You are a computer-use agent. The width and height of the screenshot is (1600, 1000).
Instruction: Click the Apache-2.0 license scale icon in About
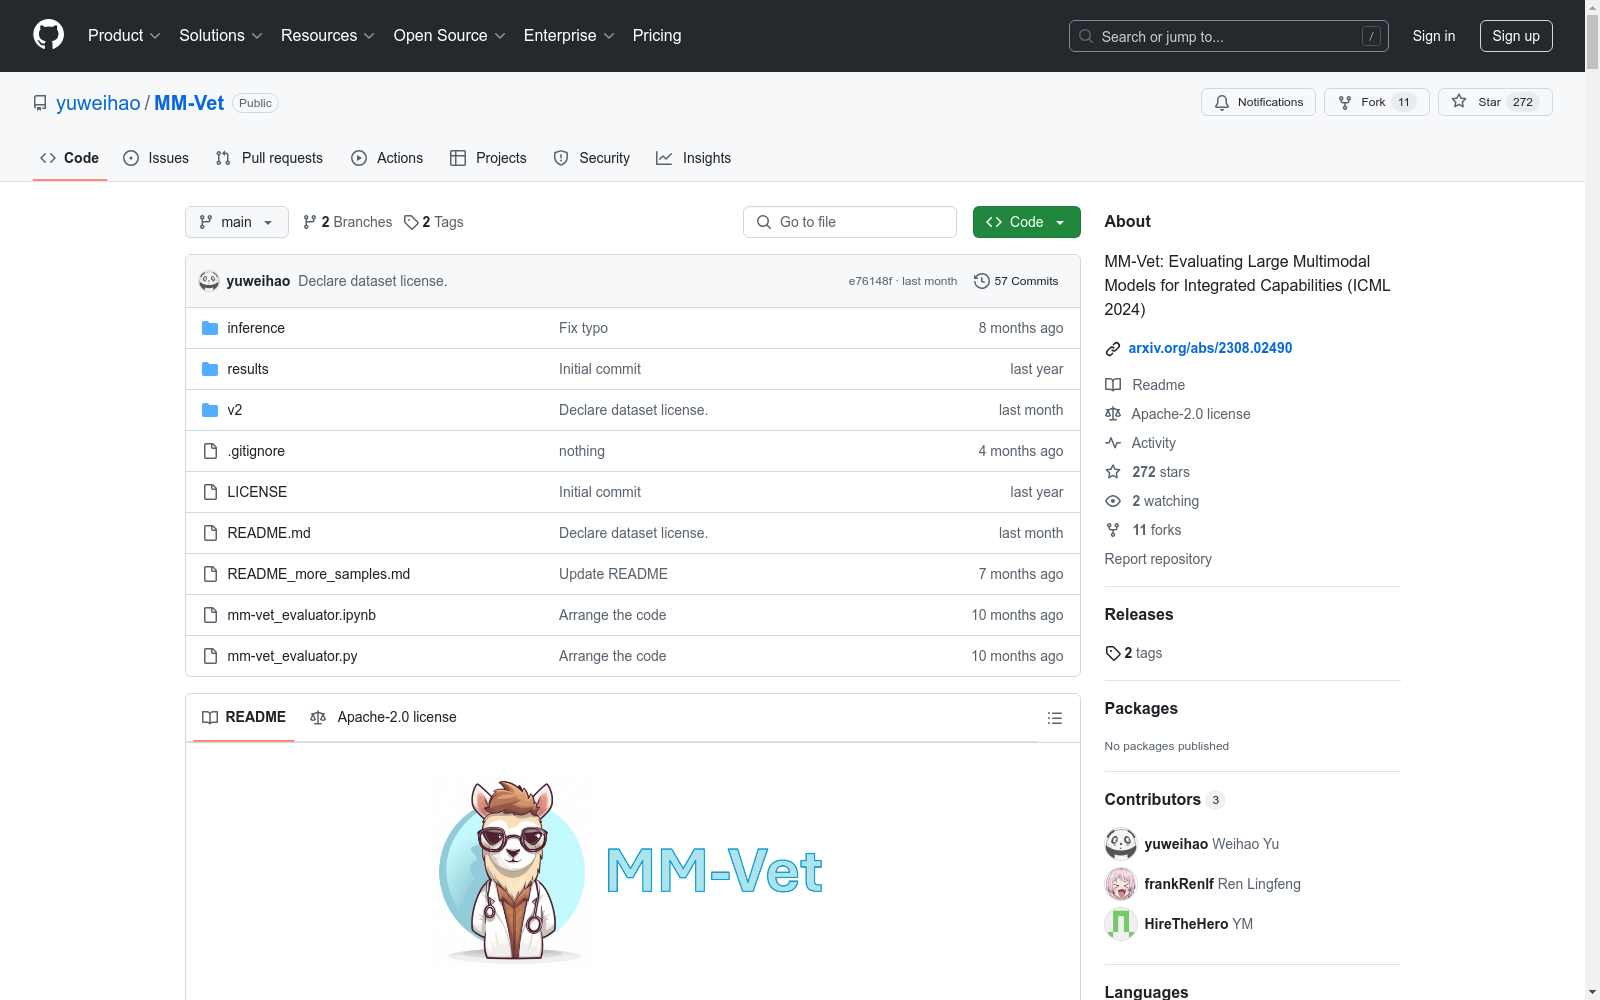(x=1113, y=414)
